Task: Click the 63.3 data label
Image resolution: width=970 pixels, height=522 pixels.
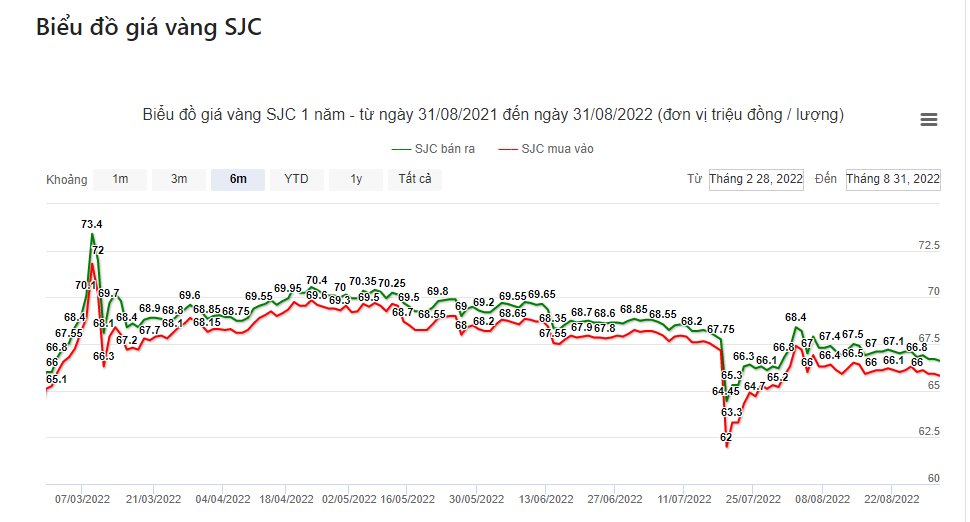Action: pyautogui.click(x=731, y=412)
